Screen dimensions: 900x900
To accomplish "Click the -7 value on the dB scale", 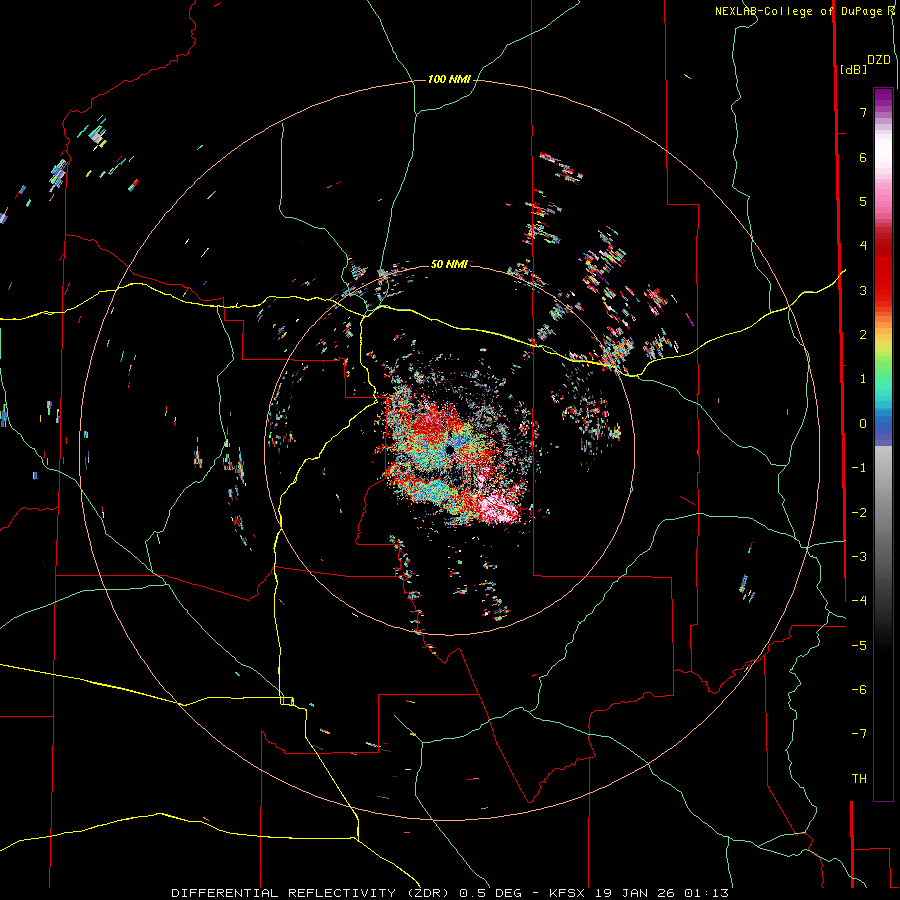I will pos(859,734).
